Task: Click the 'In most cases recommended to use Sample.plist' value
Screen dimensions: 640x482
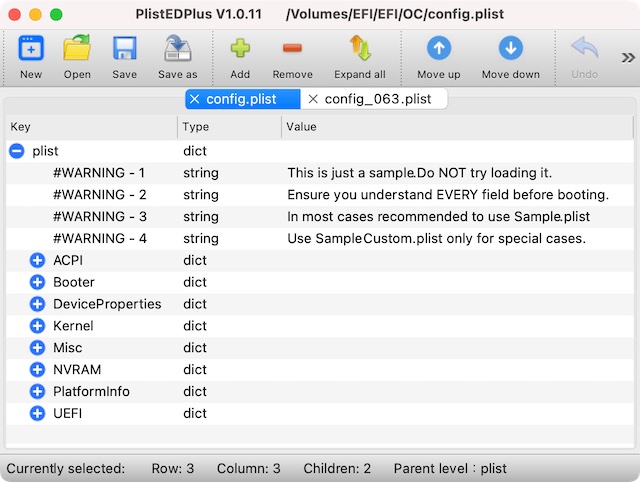Action: [438, 217]
